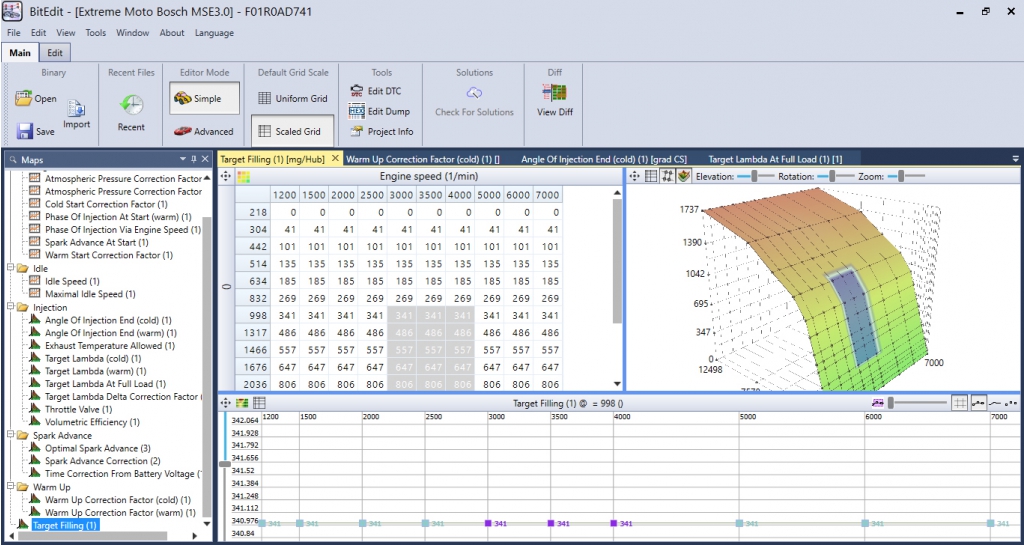1024x545 pixels.
Task: Select the Throttle Valve (1) map
Action: (78, 409)
